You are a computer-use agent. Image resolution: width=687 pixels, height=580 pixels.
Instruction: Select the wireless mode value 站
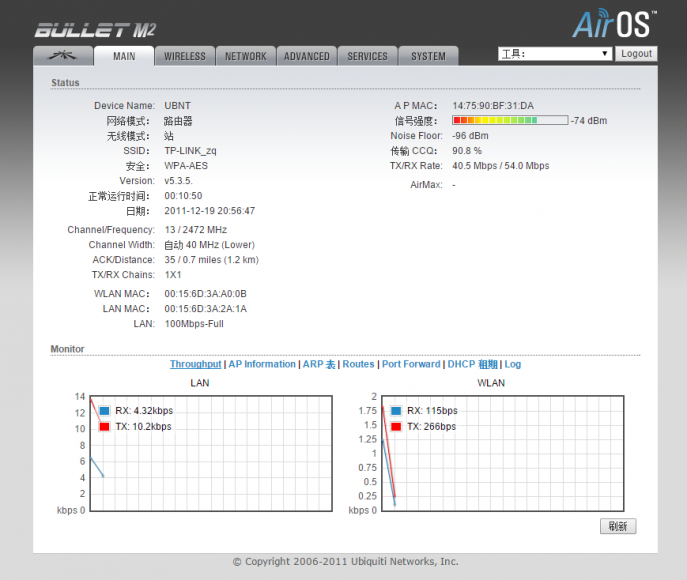click(169, 136)
